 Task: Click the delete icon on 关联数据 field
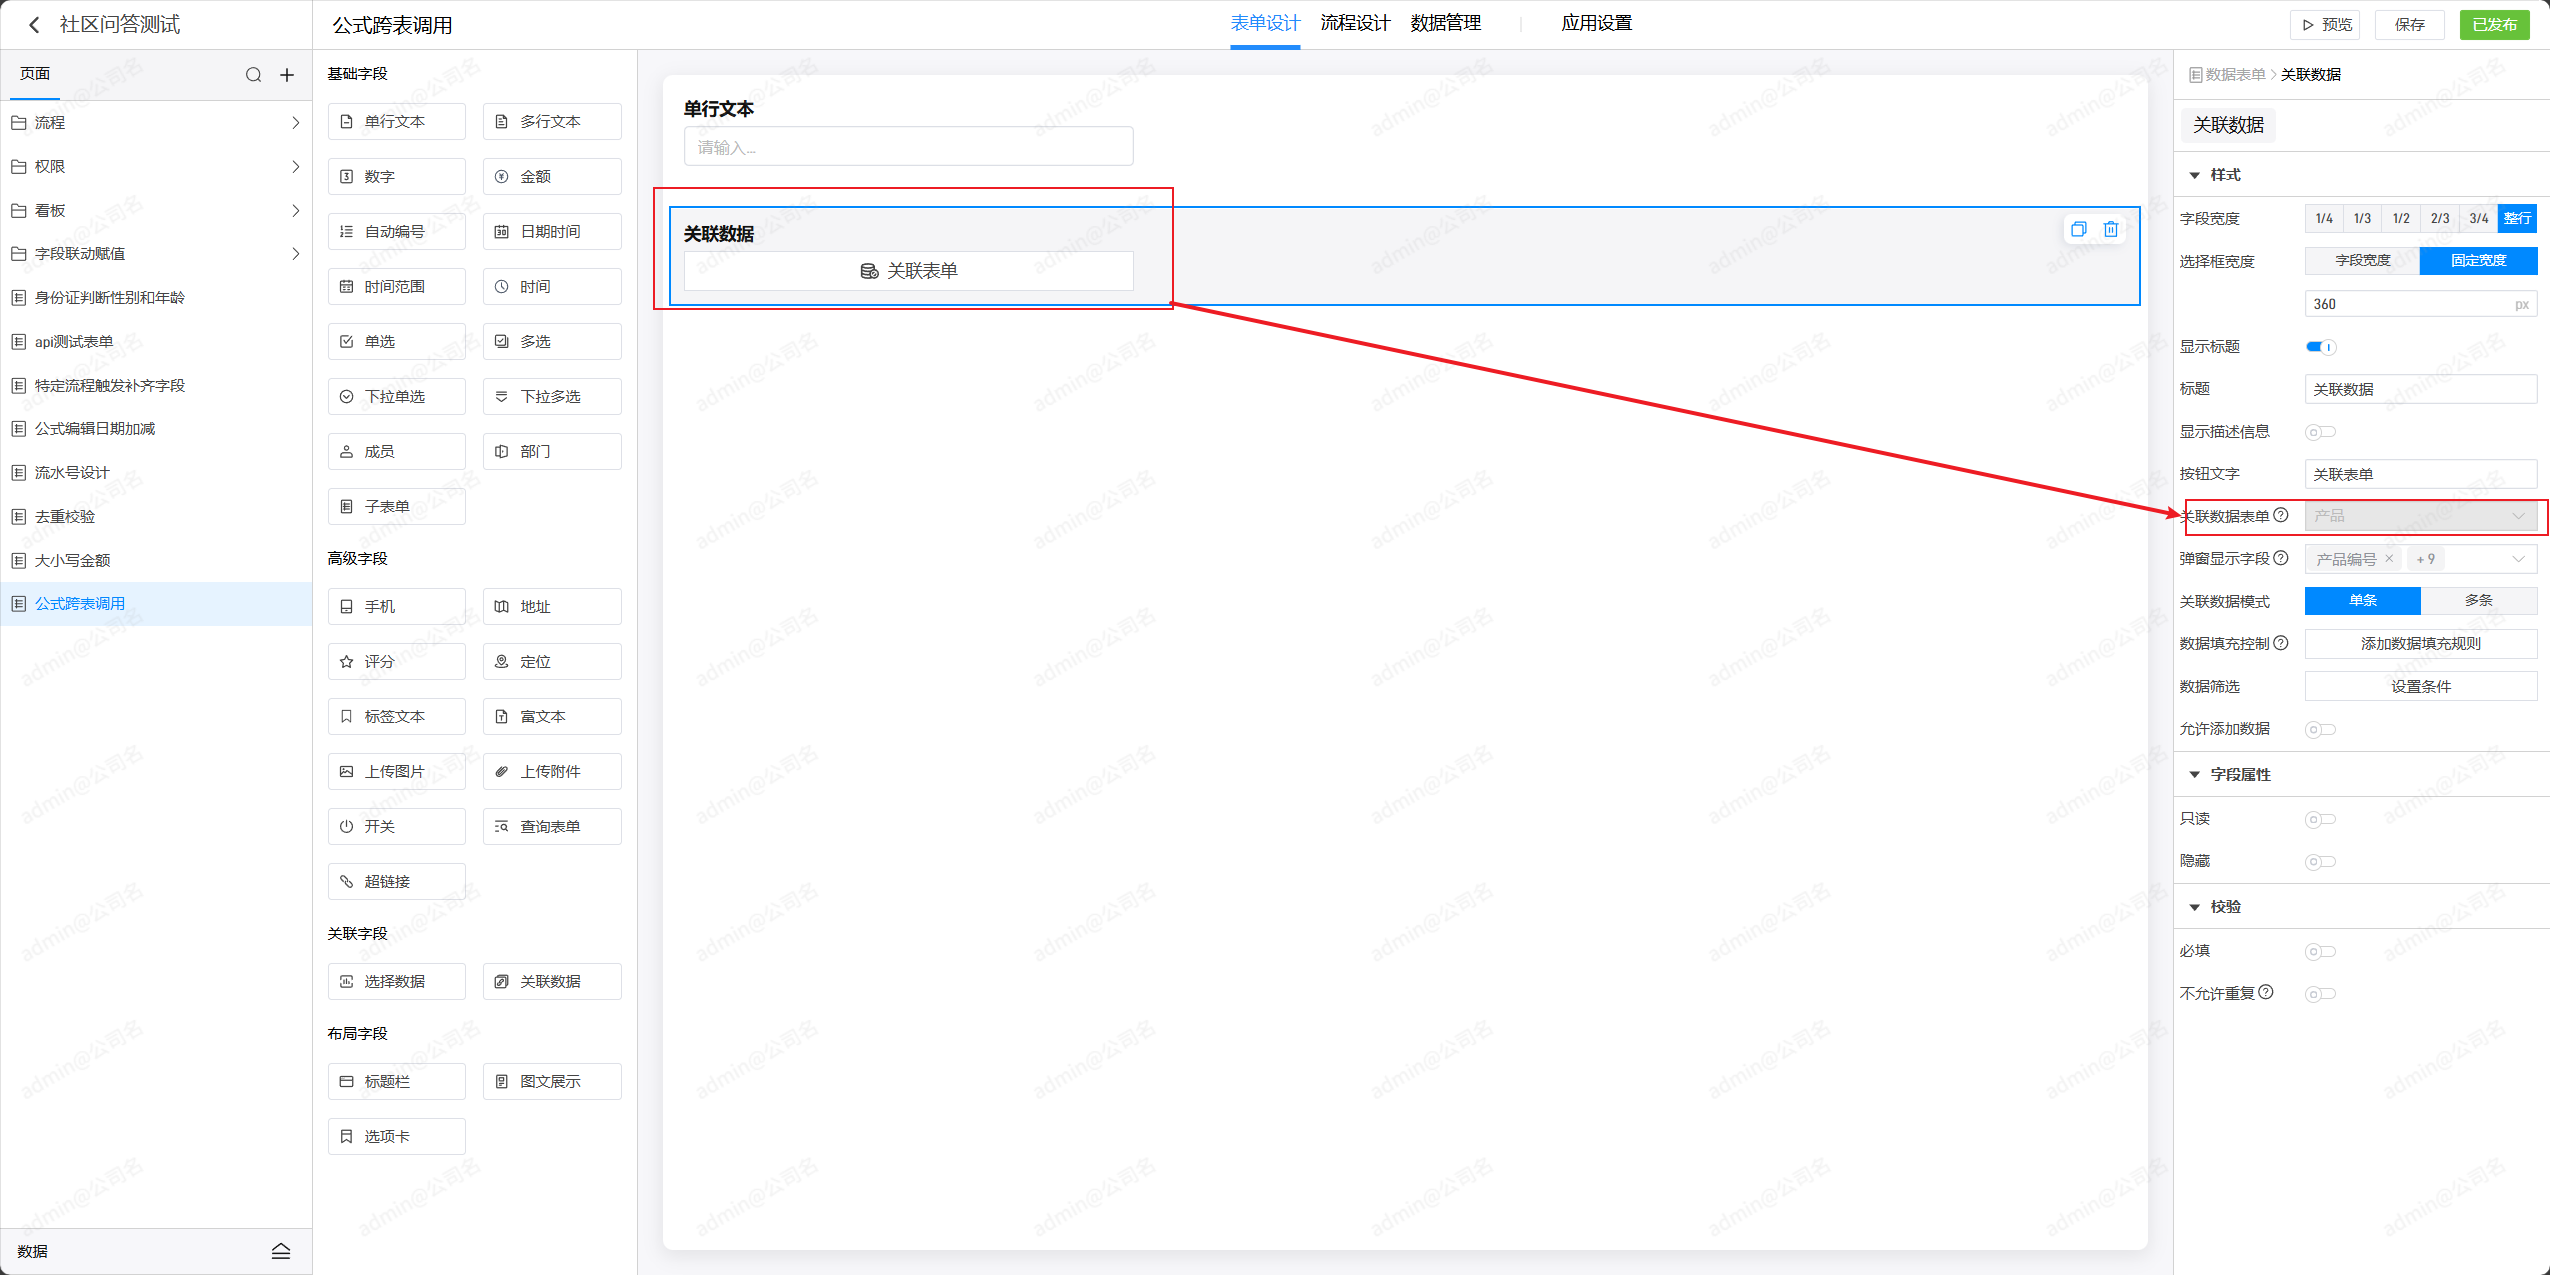[2110, 229]
